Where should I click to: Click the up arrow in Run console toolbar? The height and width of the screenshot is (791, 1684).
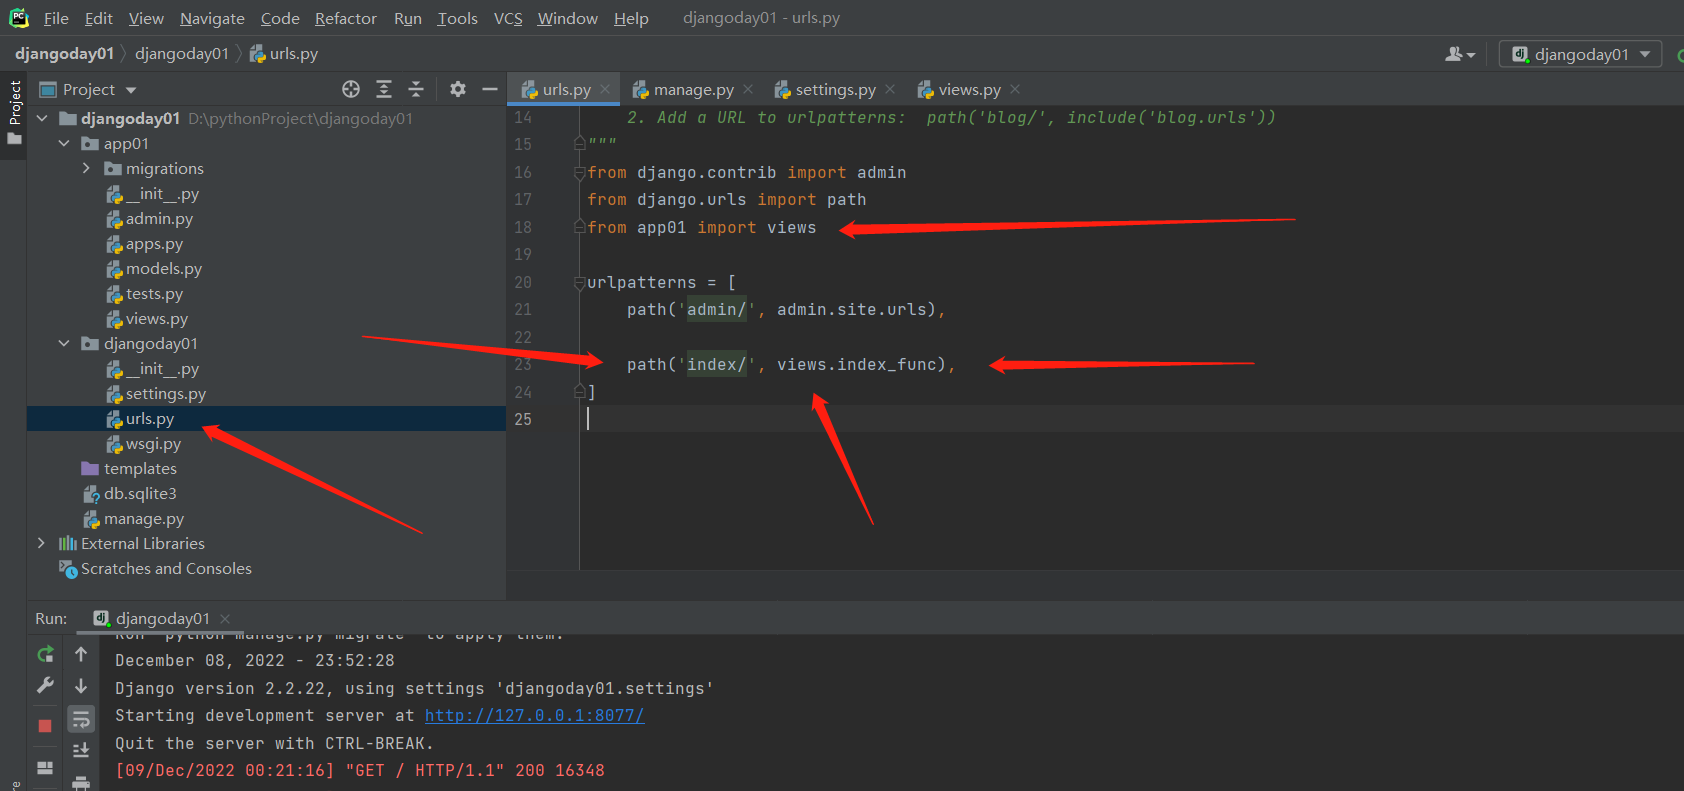pos(81,654)
